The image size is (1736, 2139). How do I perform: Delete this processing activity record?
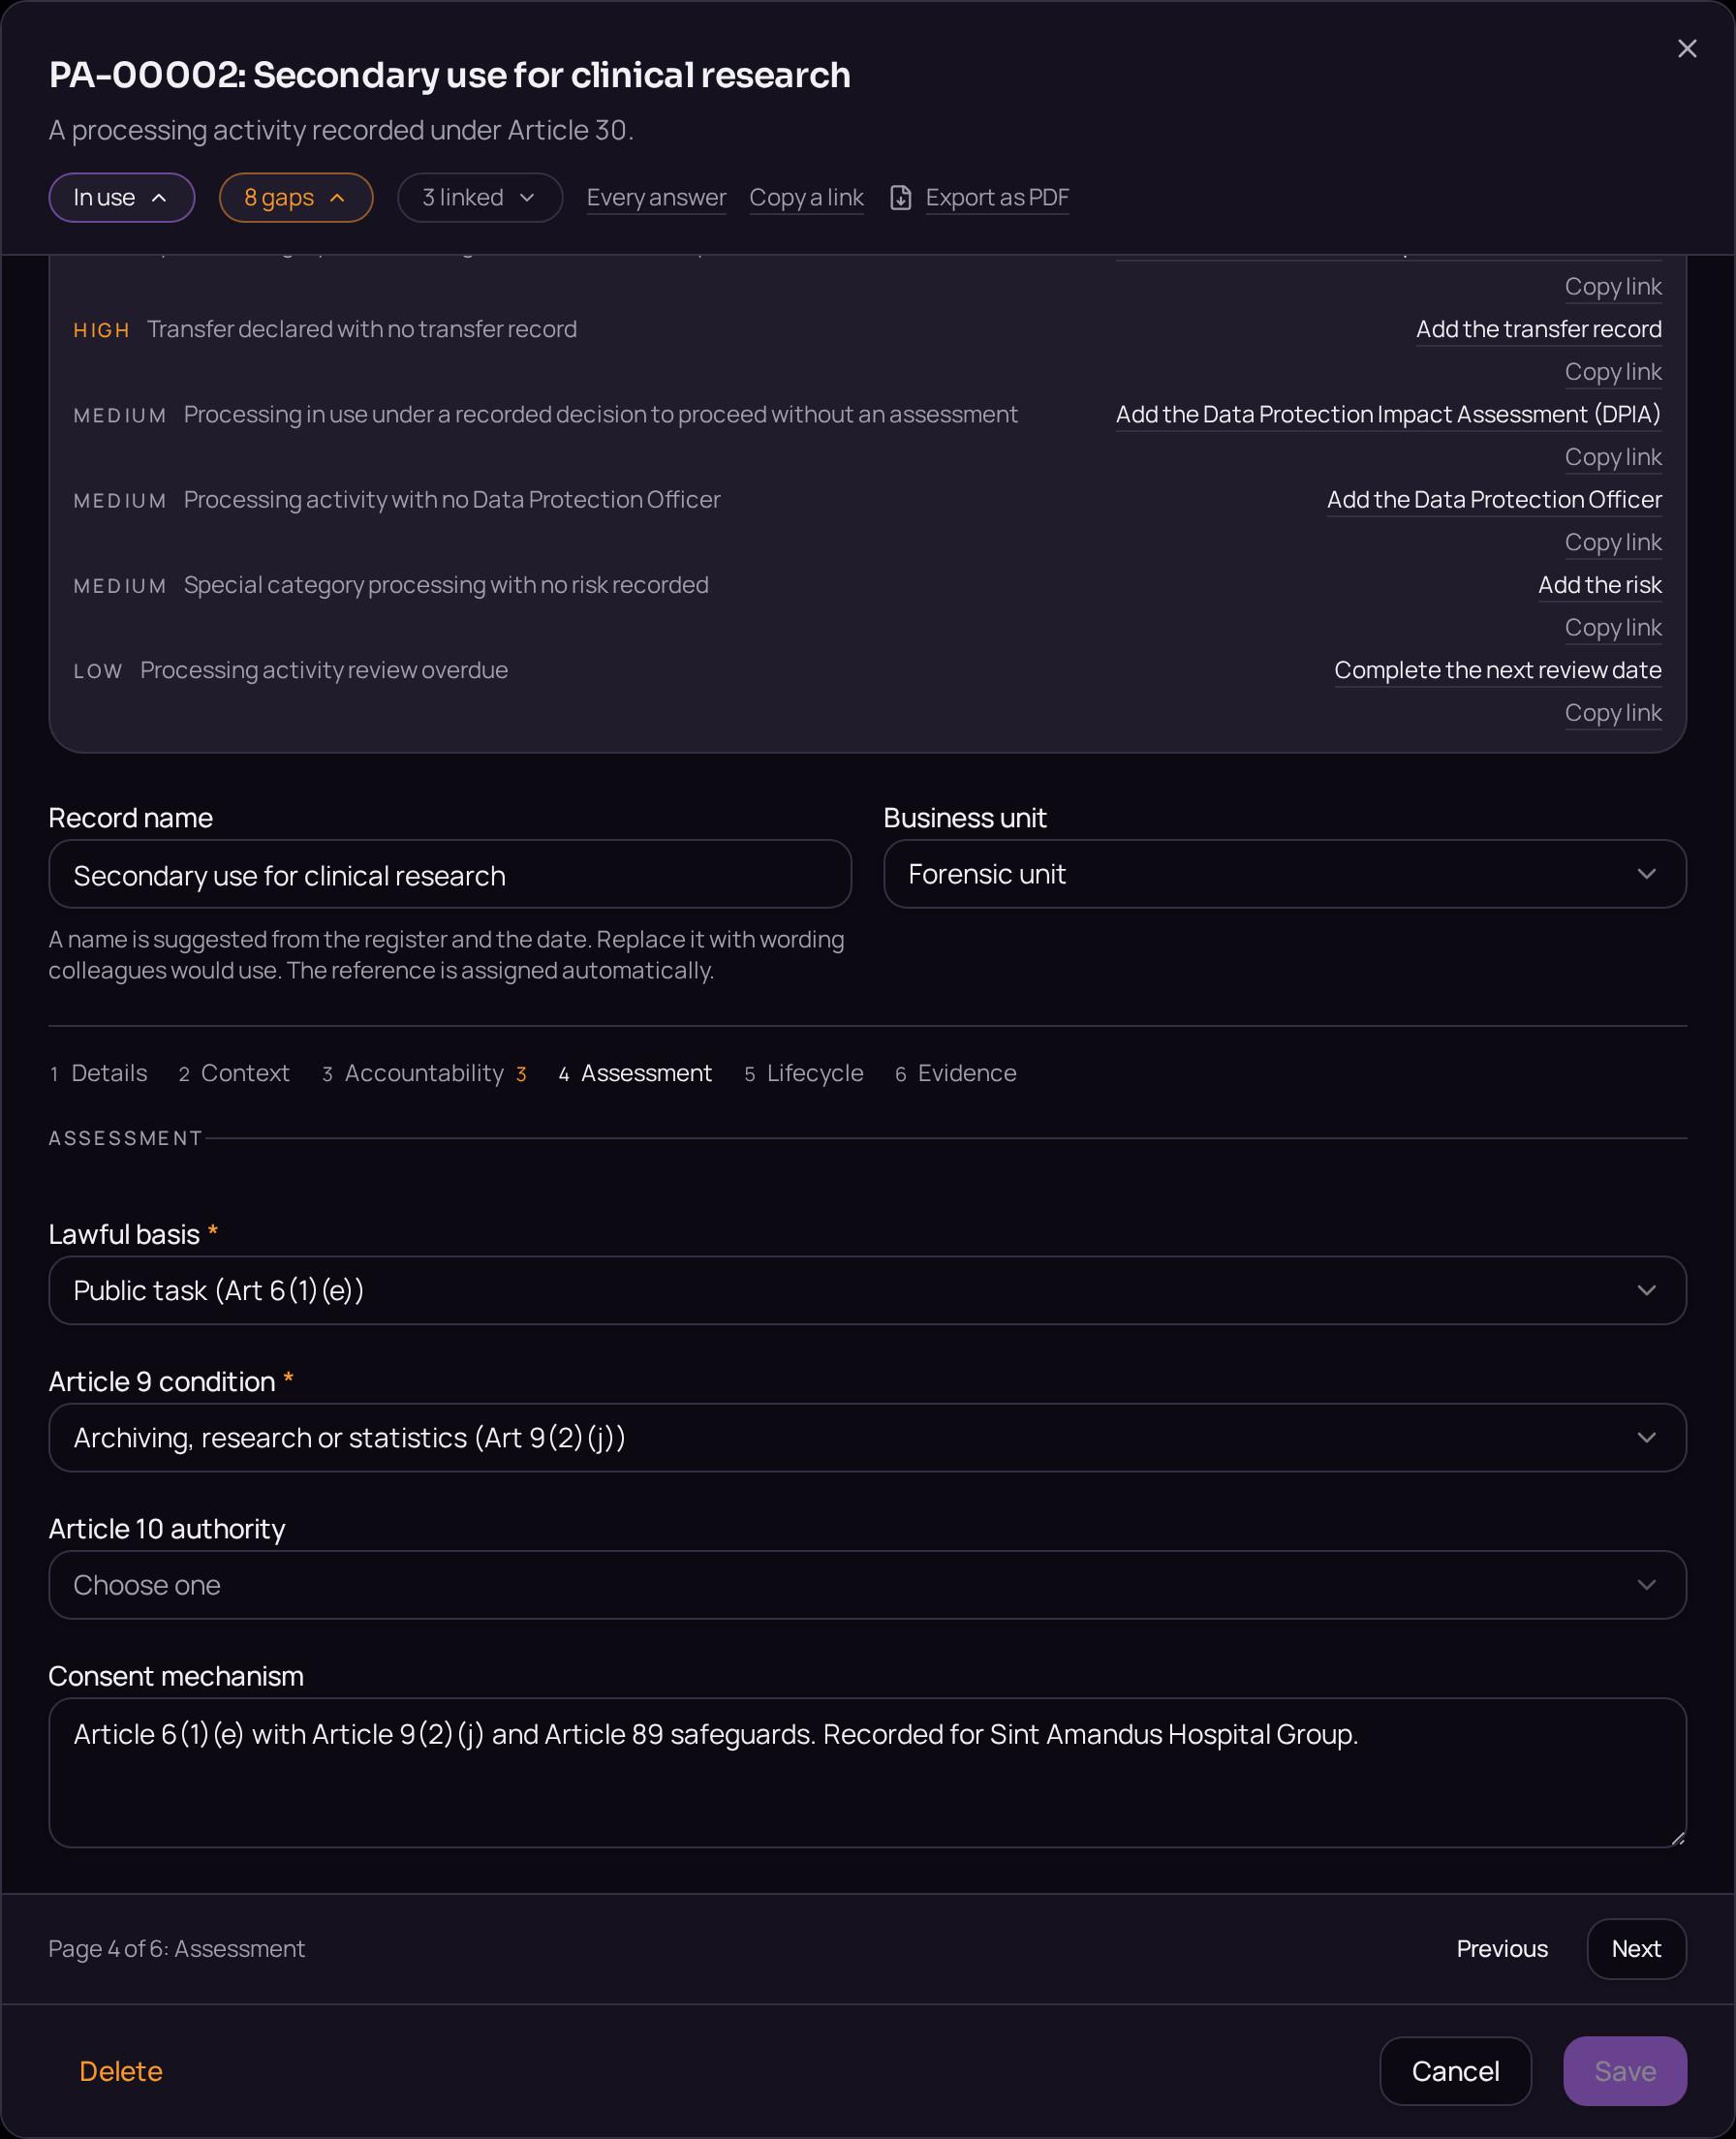121,2071
